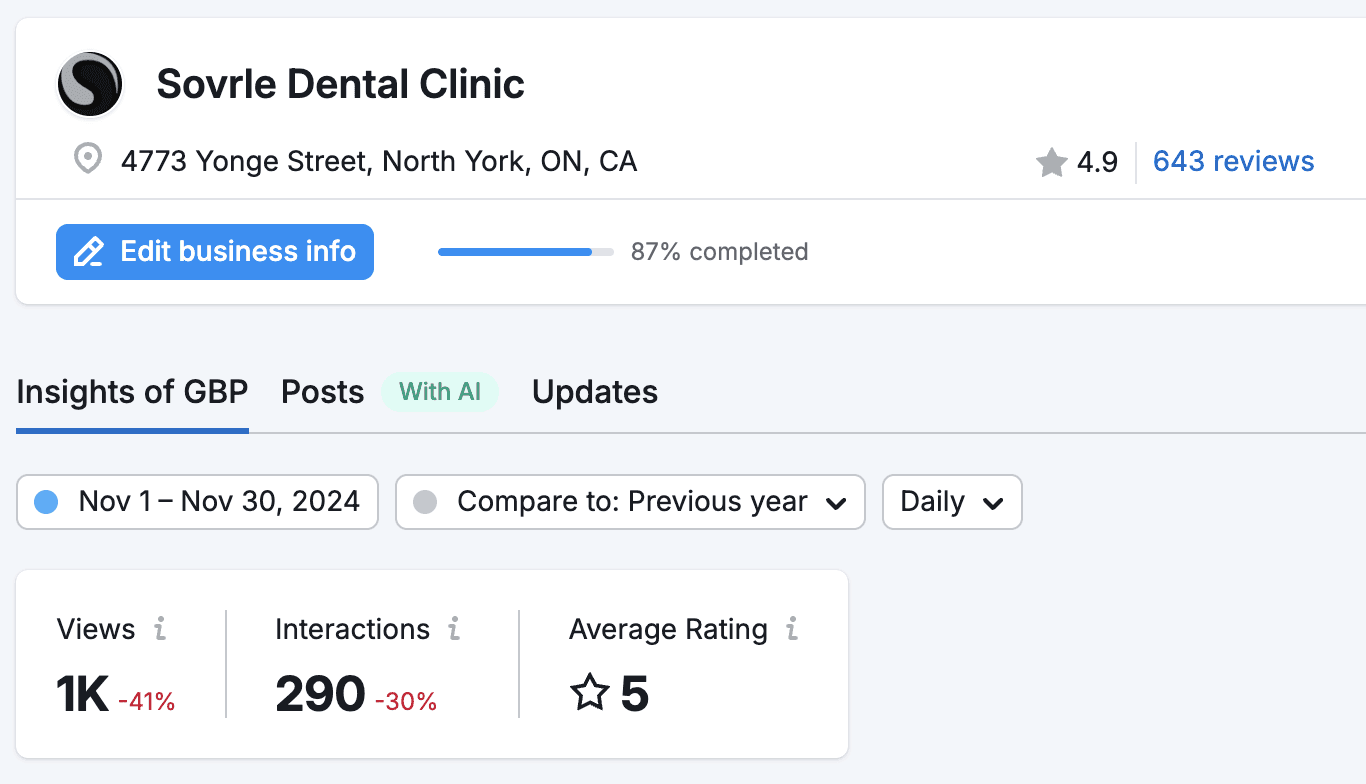This screenshot has height=784, width=1366.
Task: Toggle the blue dot on the date range filter
Action: click(x=46, y=501)
